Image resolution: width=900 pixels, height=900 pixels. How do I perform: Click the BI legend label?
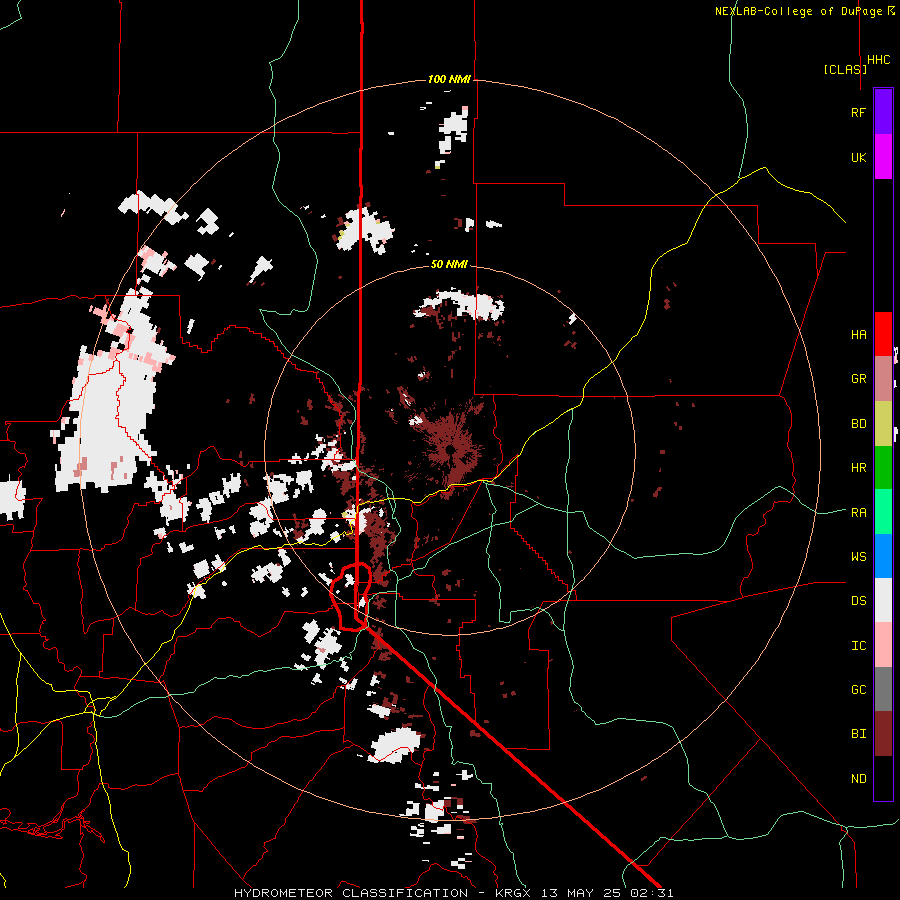[x=858, y=734]
